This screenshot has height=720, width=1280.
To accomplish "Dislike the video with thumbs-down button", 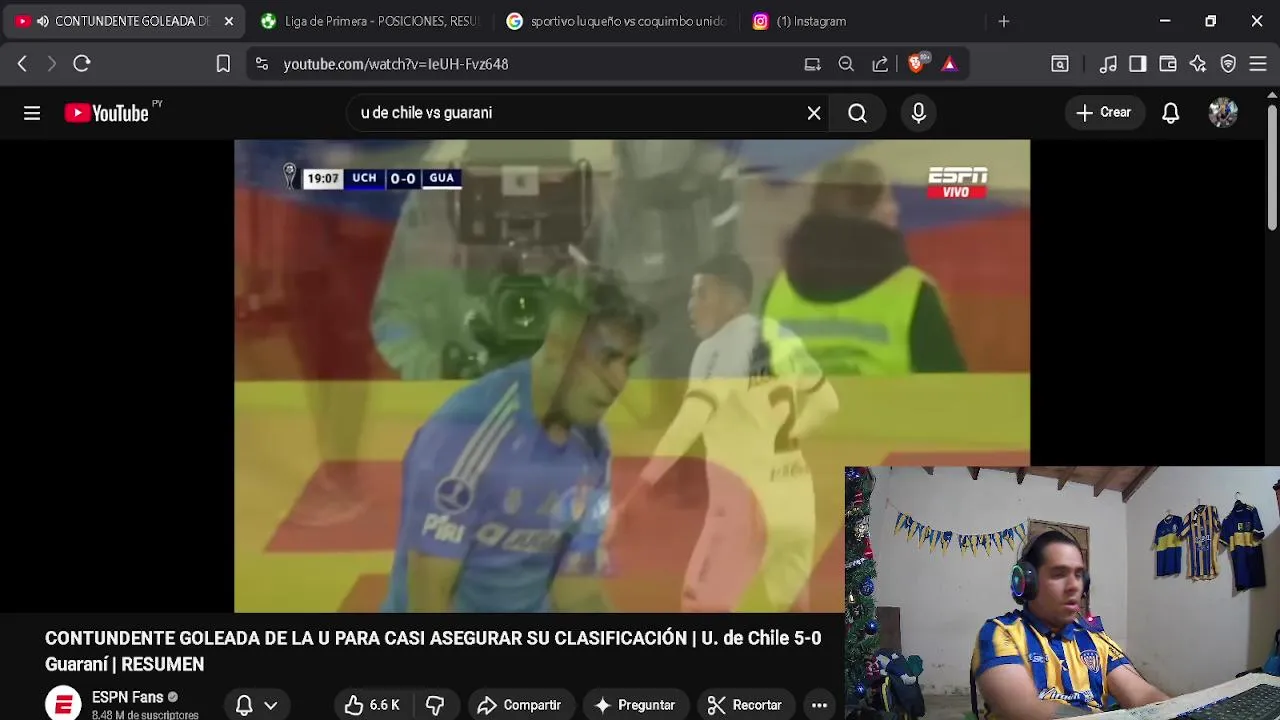I will [x=435, y=705].
